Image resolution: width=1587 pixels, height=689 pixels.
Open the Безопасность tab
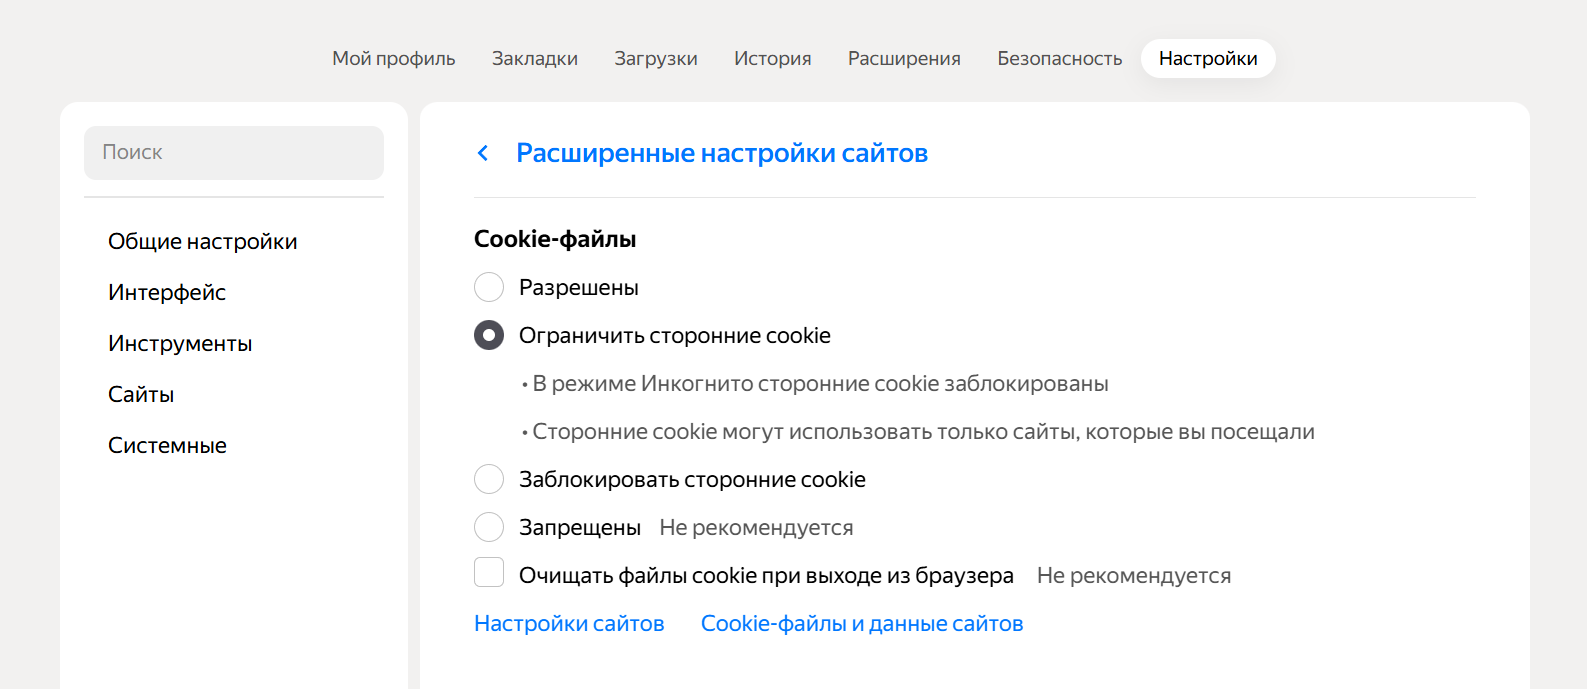point(1058,58)
